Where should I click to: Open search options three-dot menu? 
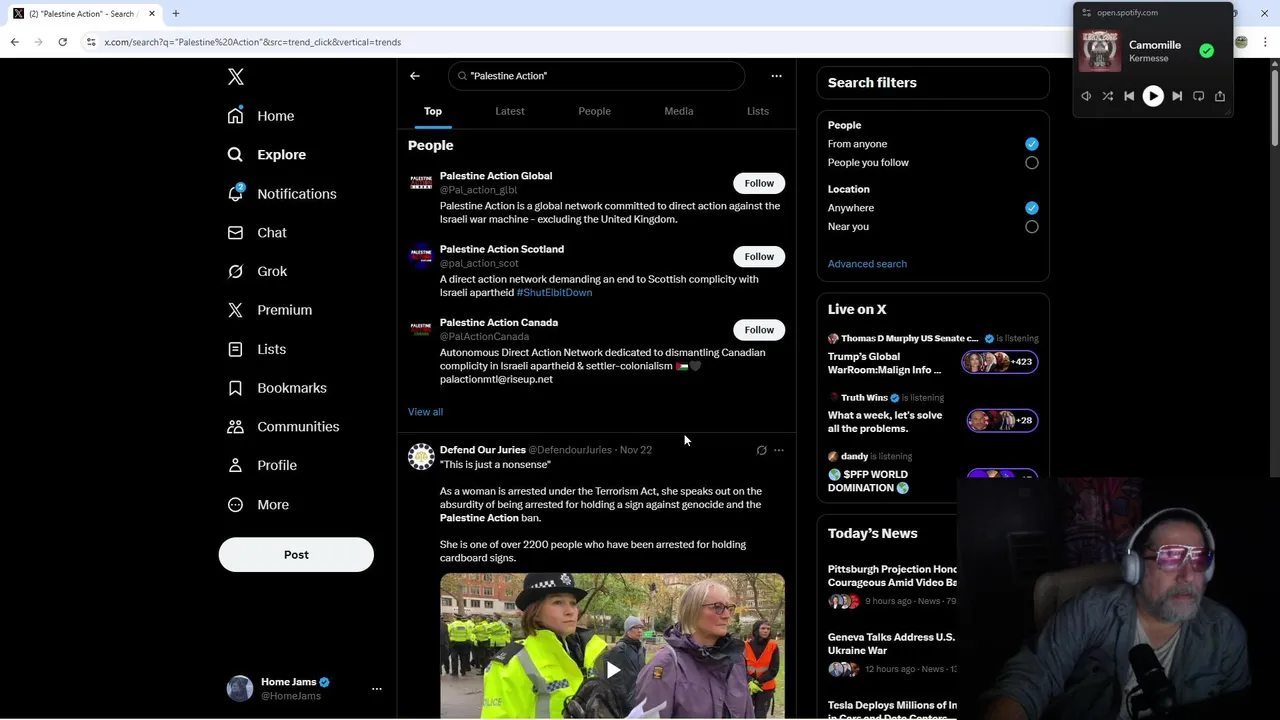point(776,76)
